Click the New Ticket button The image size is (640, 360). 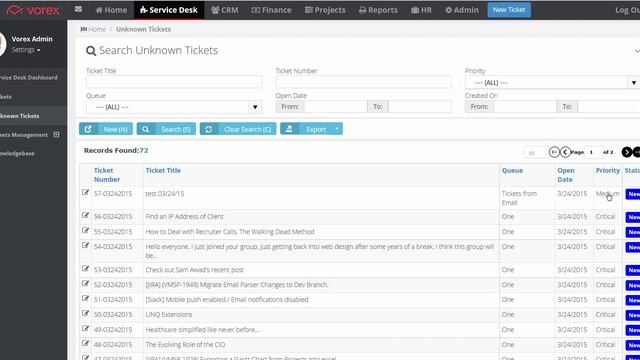(509, 10)
